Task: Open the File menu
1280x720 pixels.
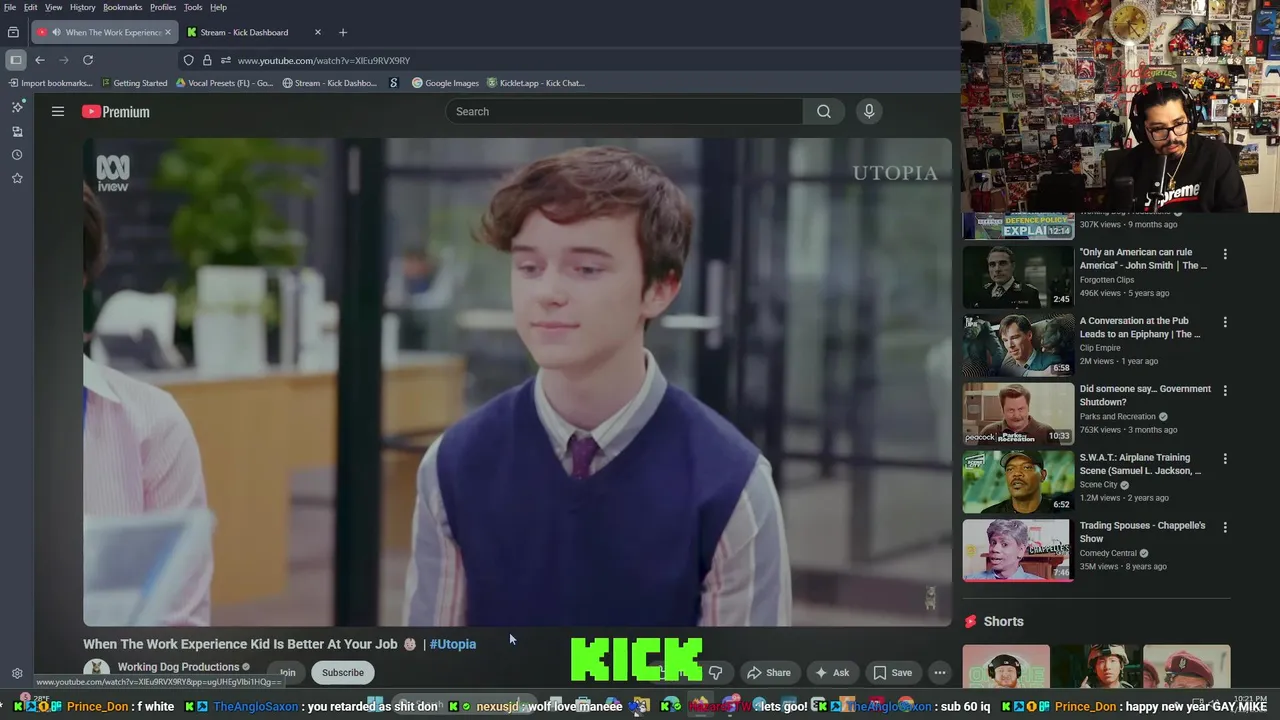Action: click(9, 7)
